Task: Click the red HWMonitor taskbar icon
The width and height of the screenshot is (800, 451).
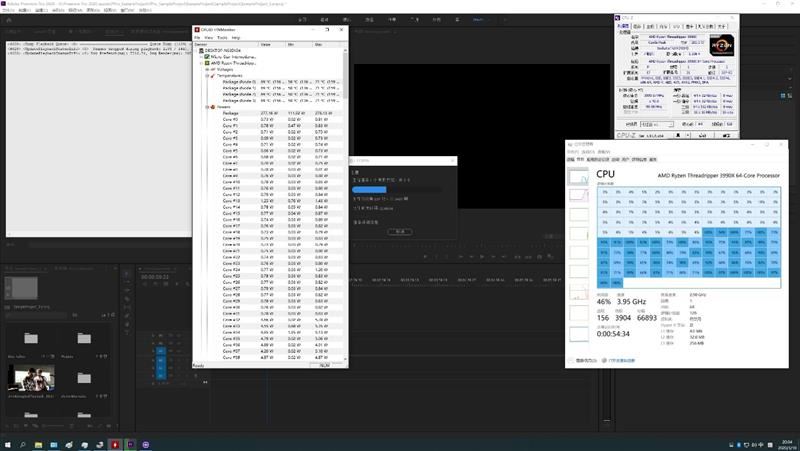Action: (115, 445)
